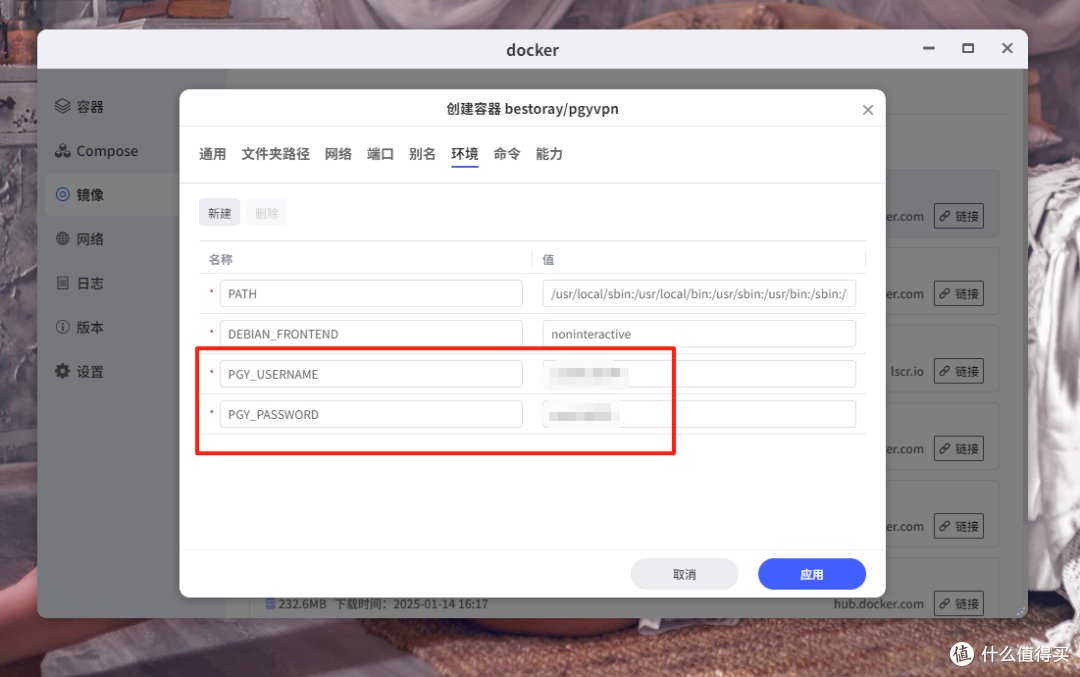Edit the DEBIAN_FRONTEND name field
1080x677 pixels.
coord(371,334)
